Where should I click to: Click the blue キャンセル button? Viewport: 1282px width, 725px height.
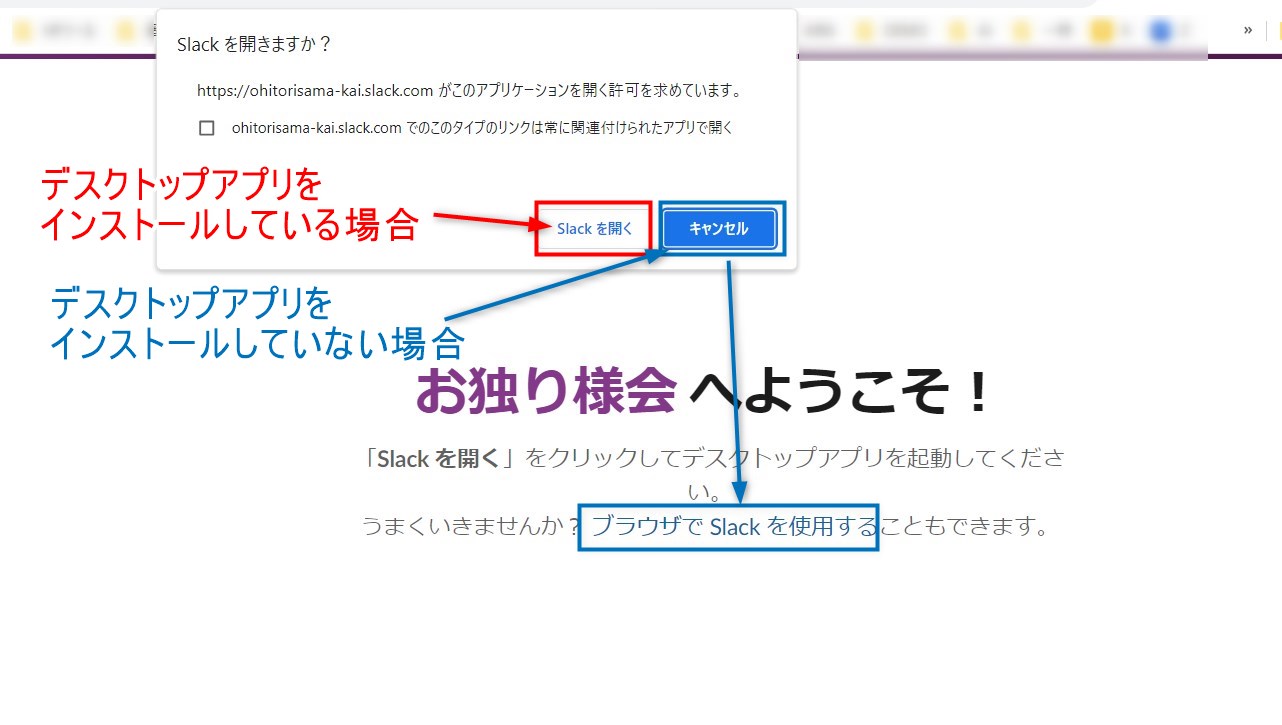(719, 229)
